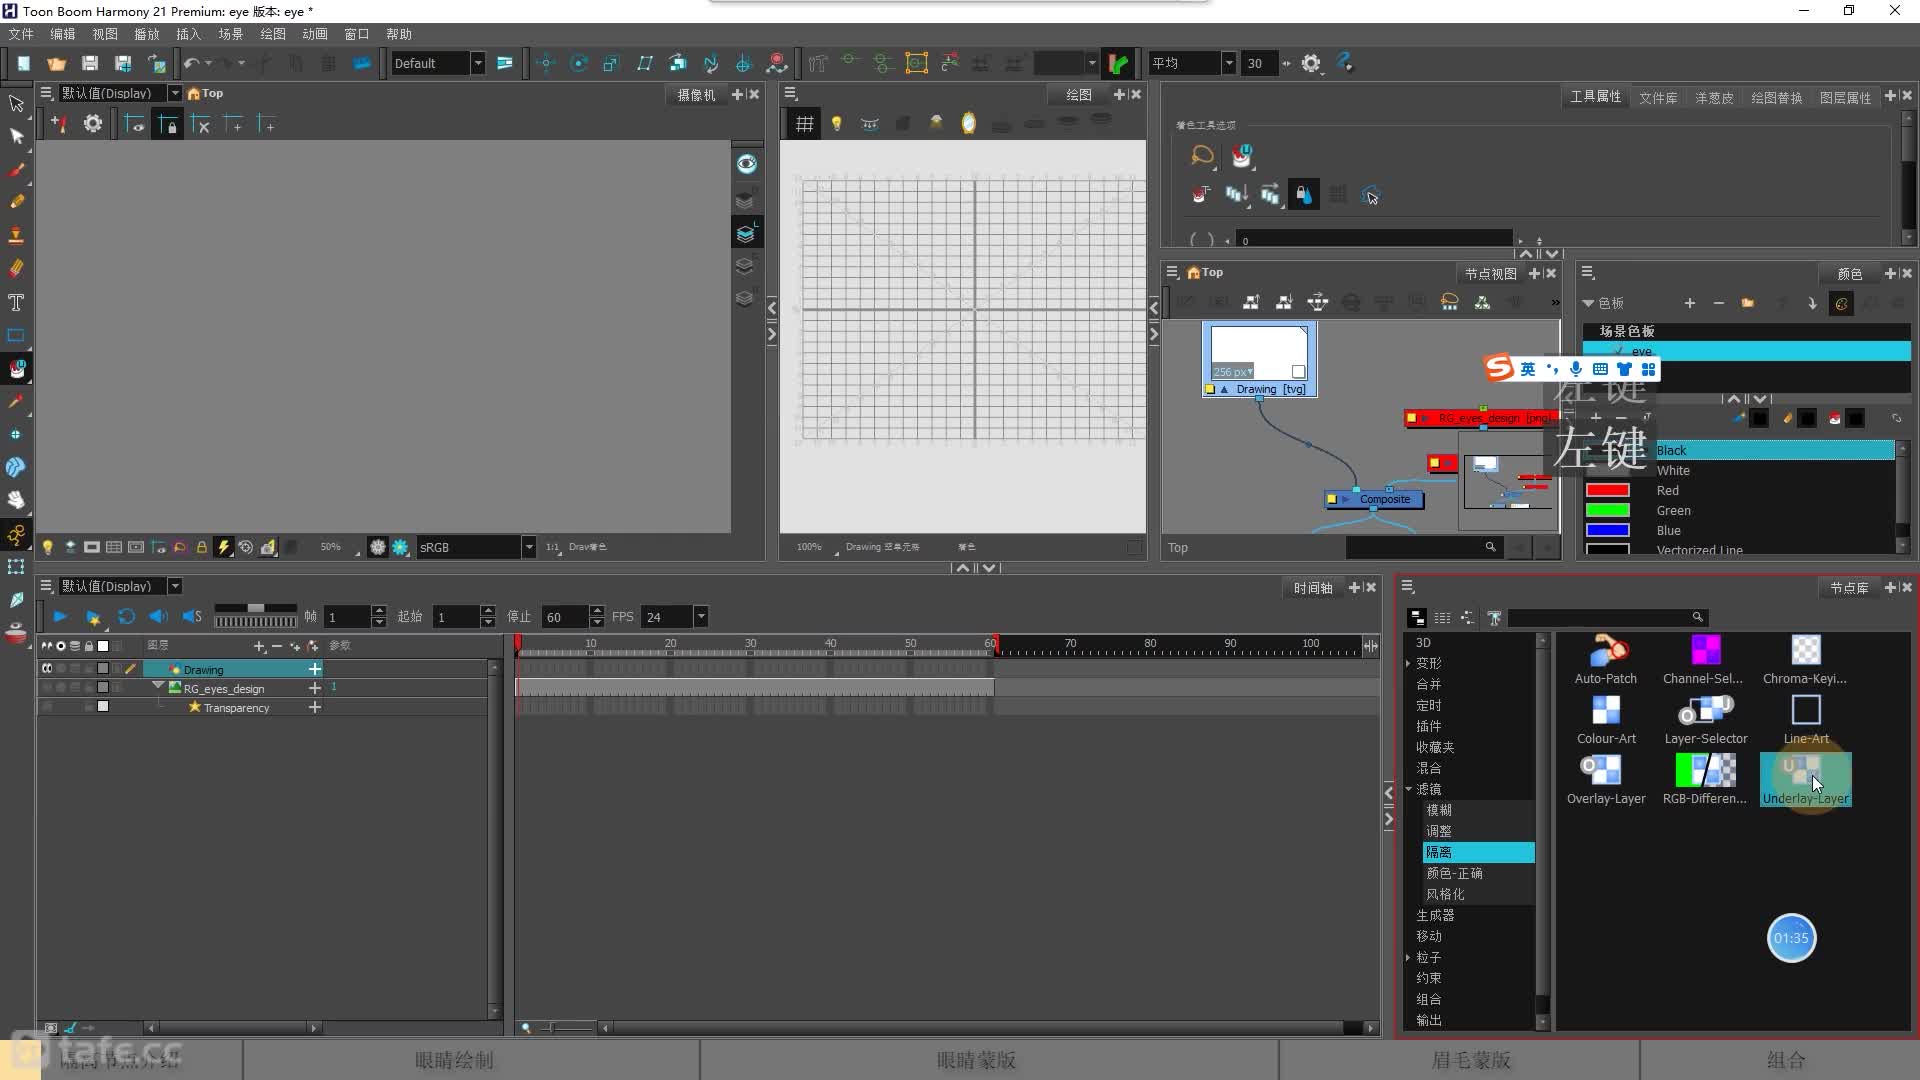1920x1080 pixels.
Task: Open the FPS dropdown in timeline
Action: (x=700, y=617)
